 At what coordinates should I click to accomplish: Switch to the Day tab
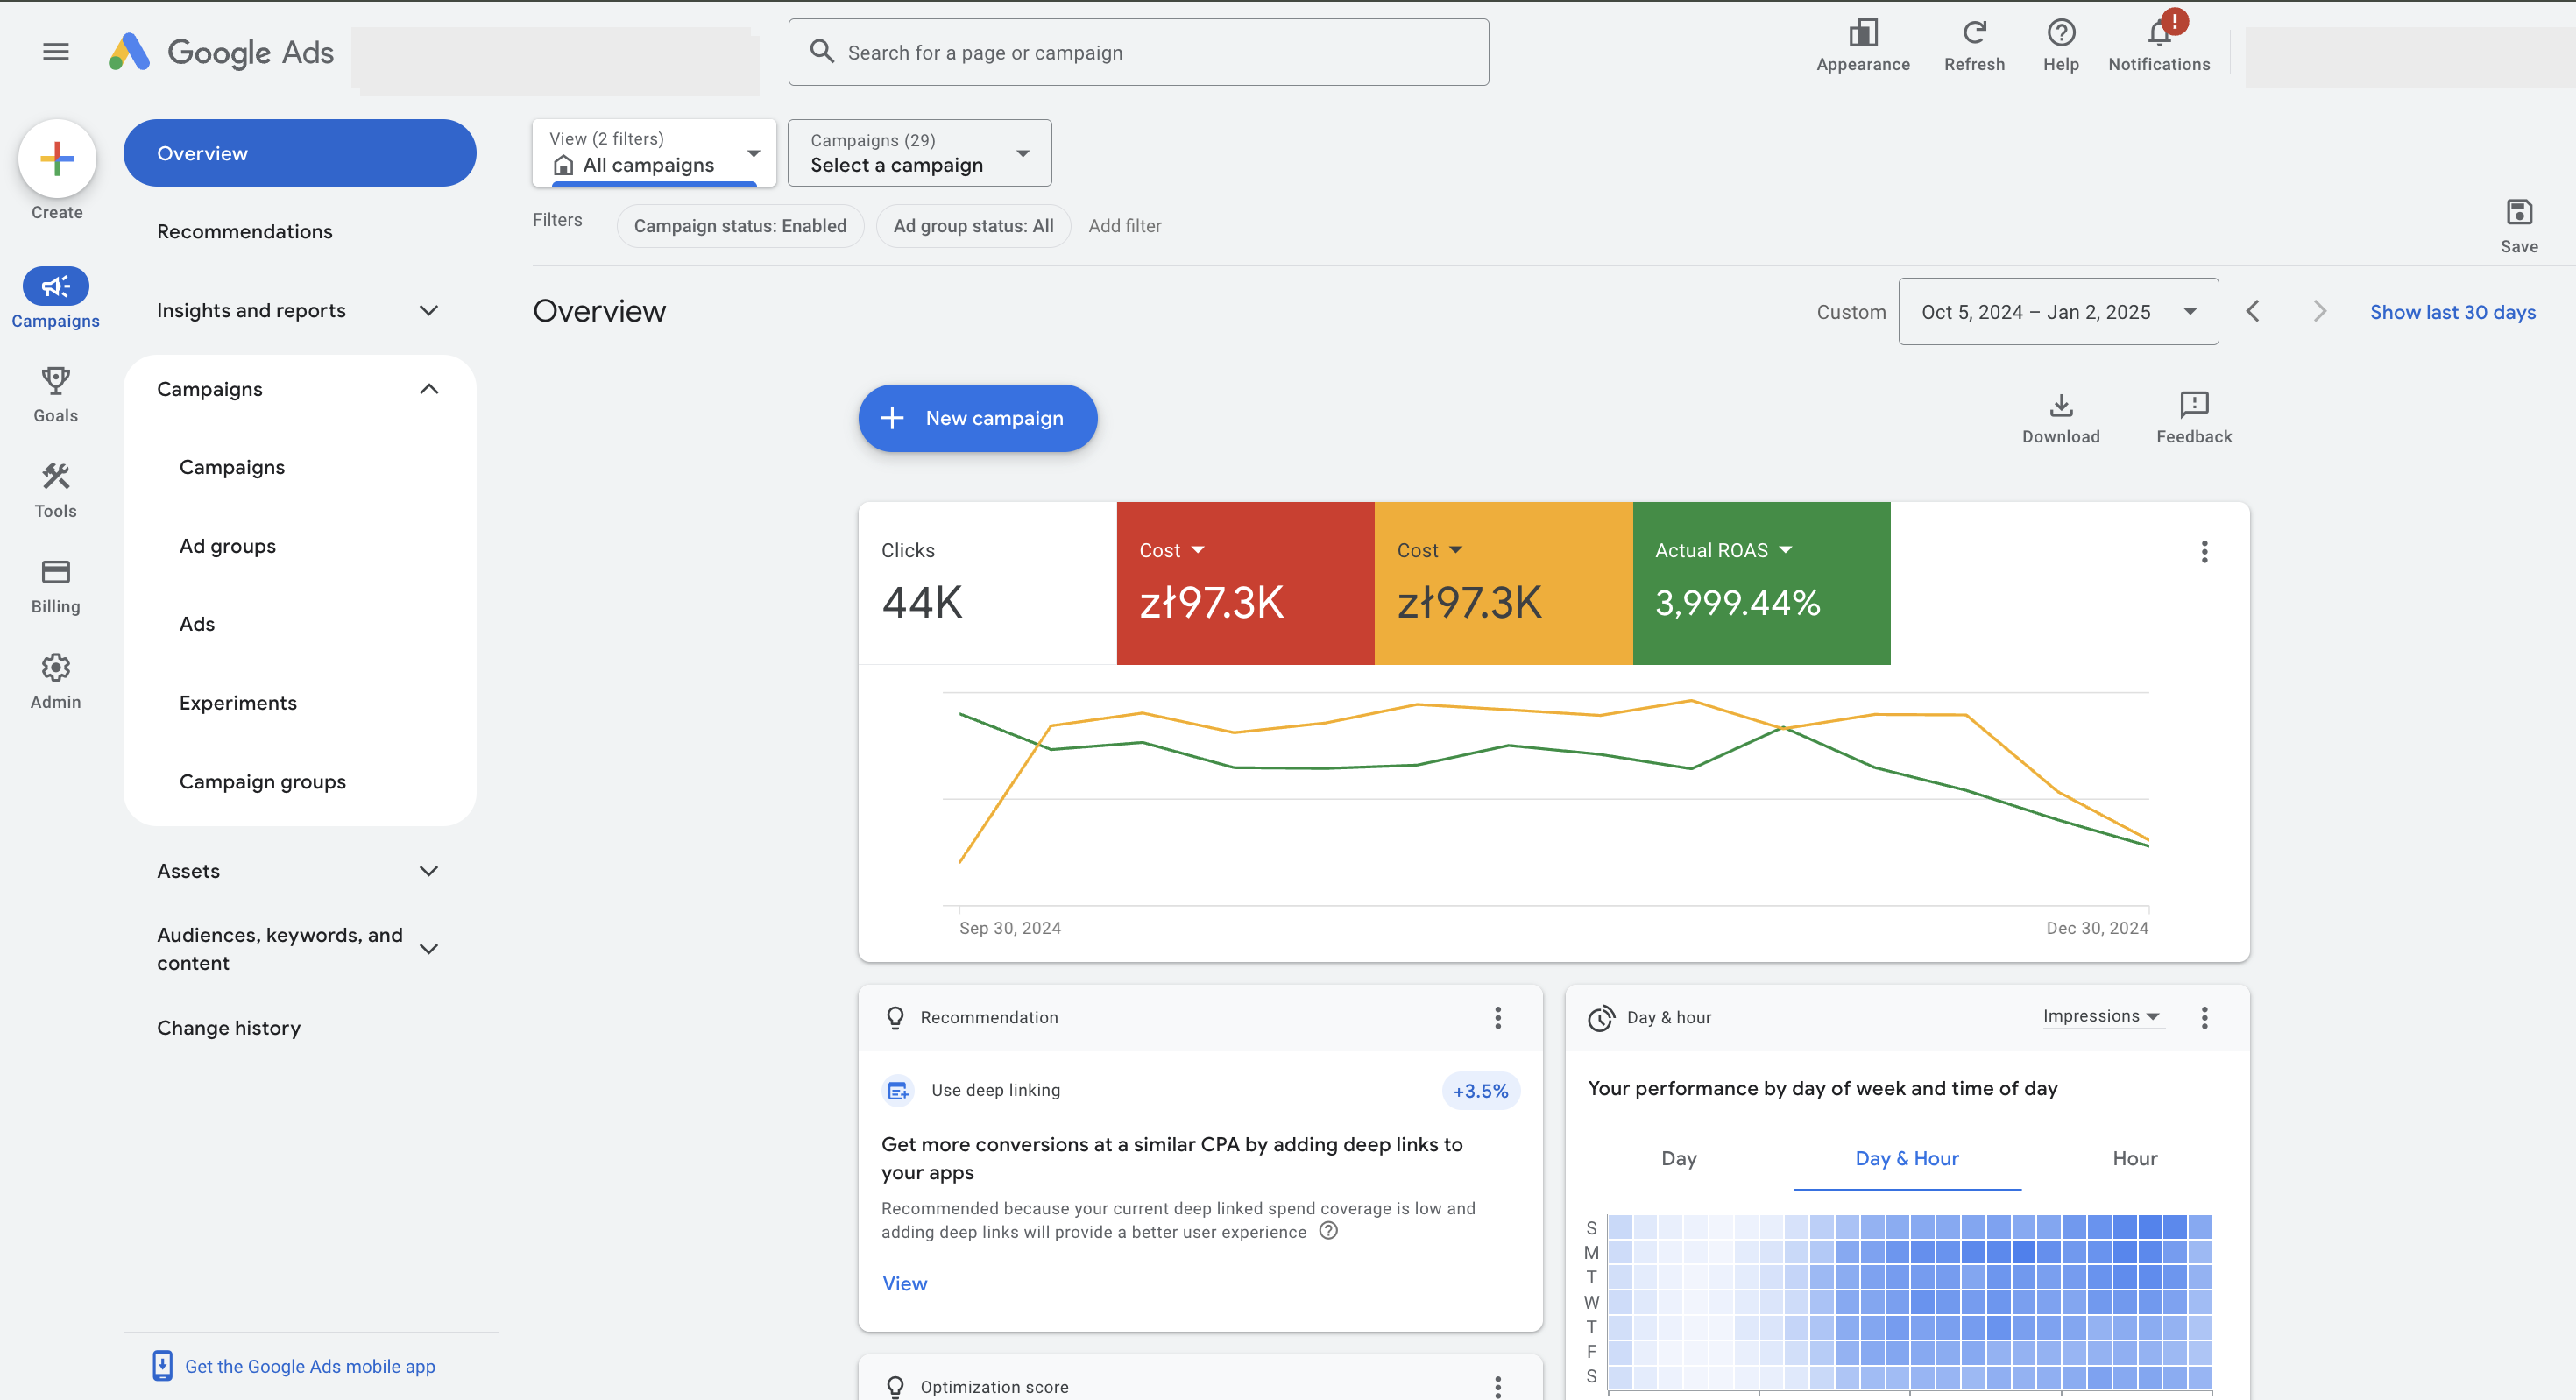tap(1678, 1159)
